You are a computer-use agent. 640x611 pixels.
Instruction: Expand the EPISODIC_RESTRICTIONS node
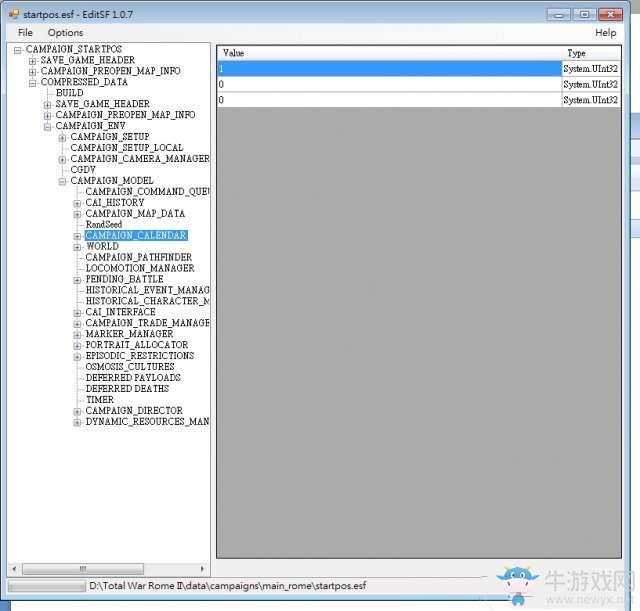[x=77, y=357]
